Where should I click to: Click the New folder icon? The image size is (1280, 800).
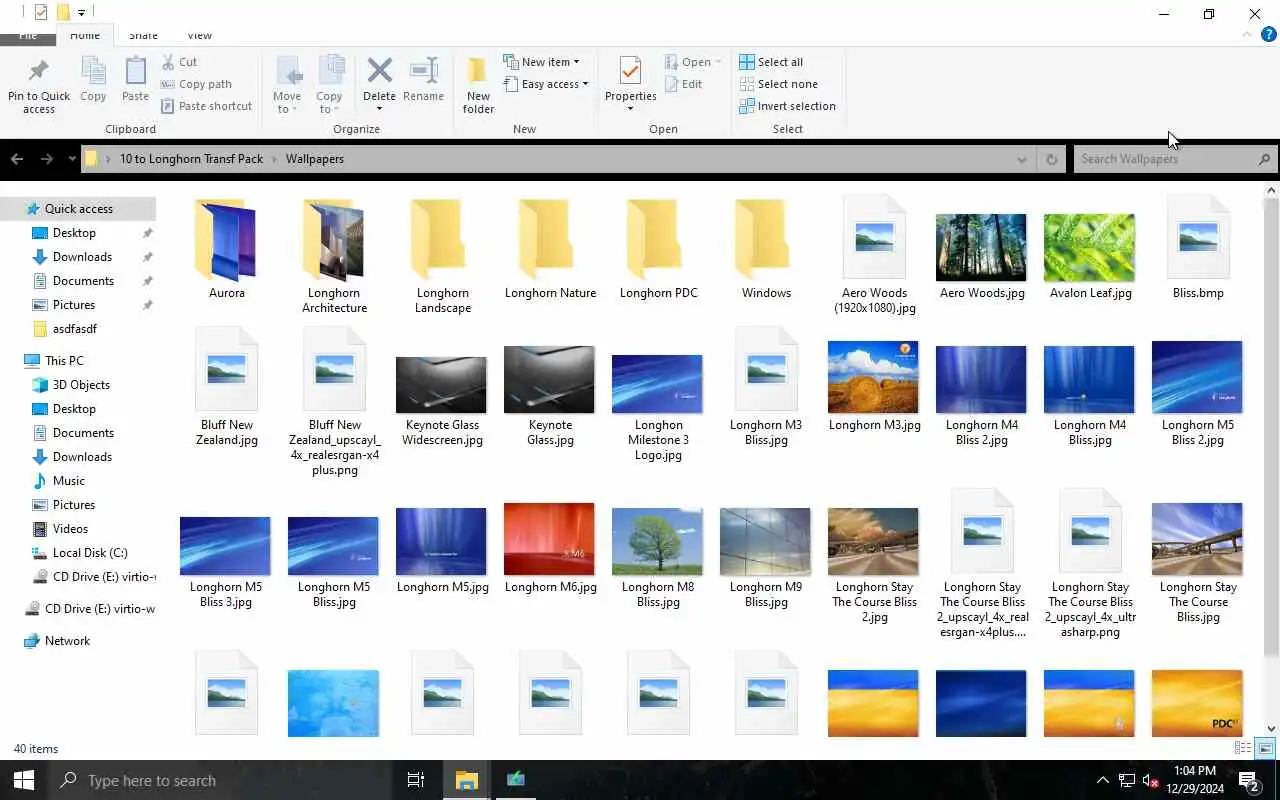(x=478, y=72)
